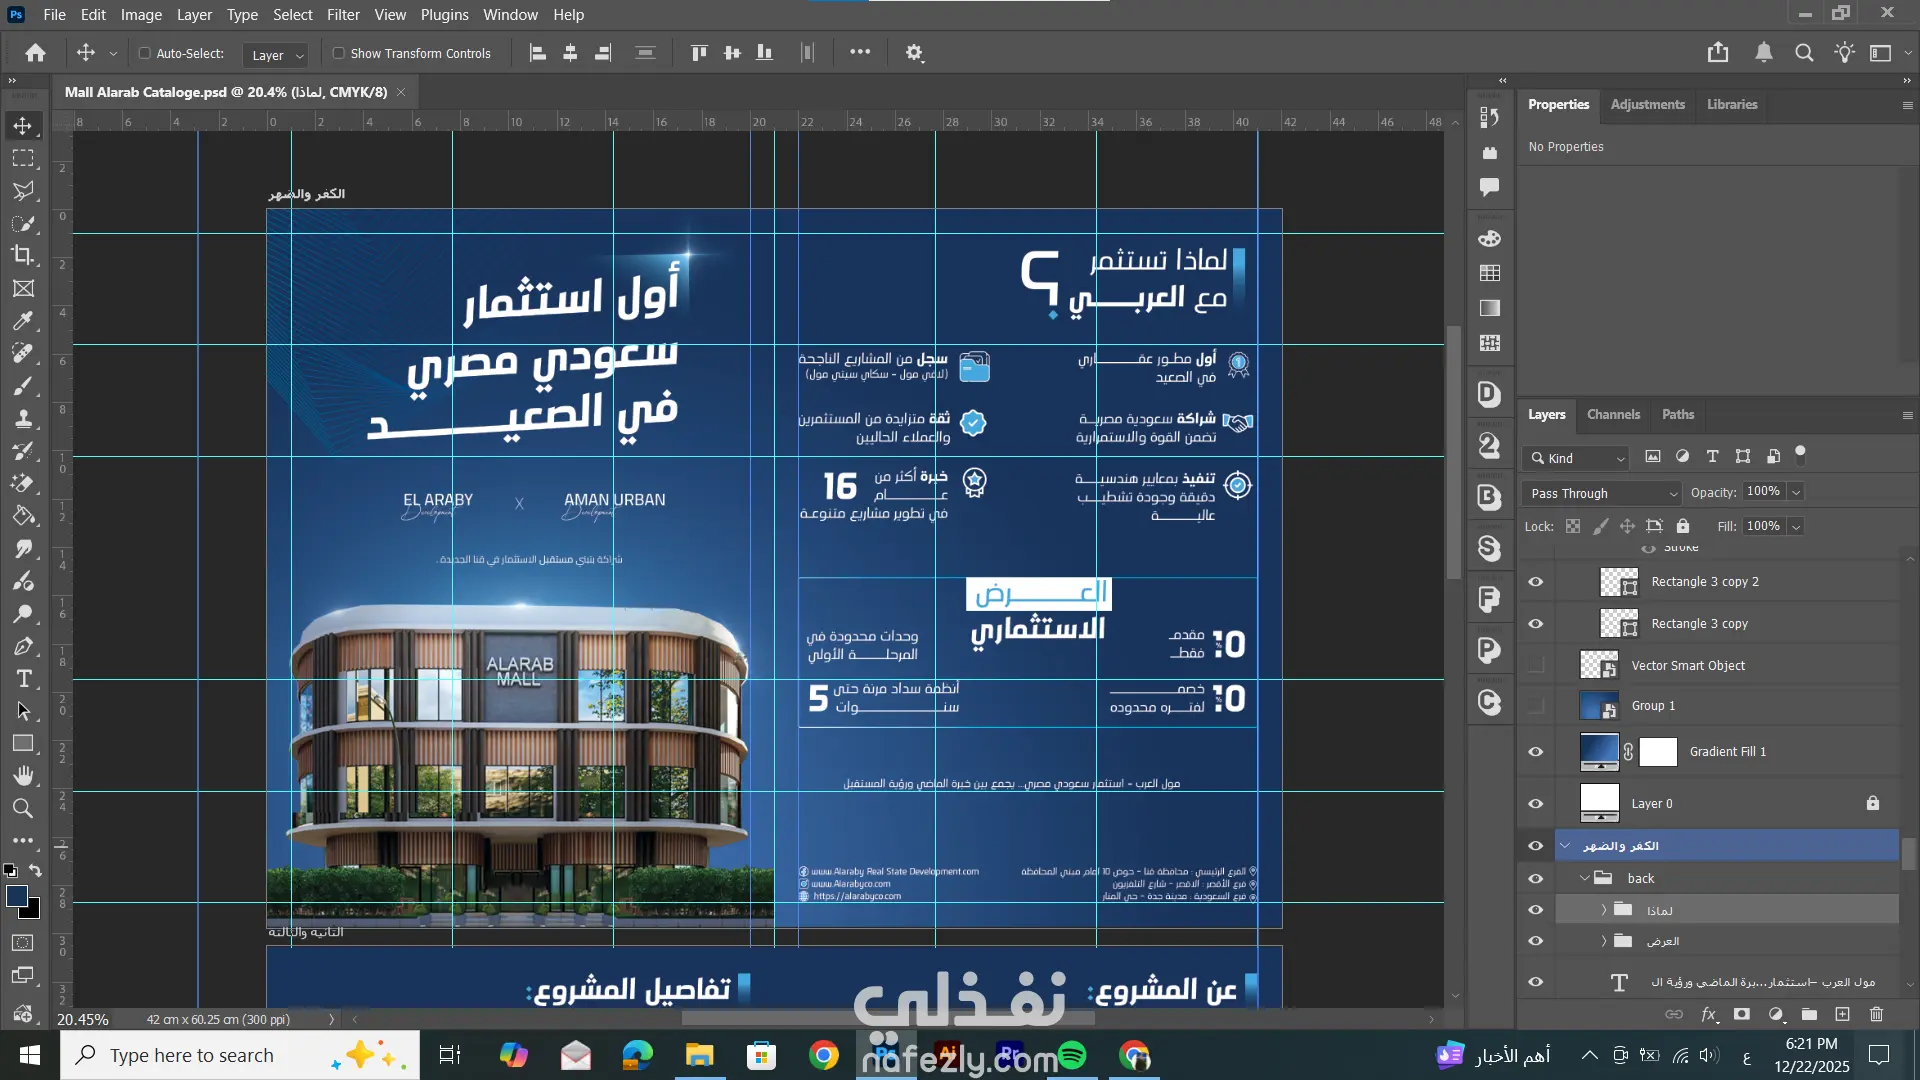Open the Auto-Select Layer dropdown

pos(275,55)
